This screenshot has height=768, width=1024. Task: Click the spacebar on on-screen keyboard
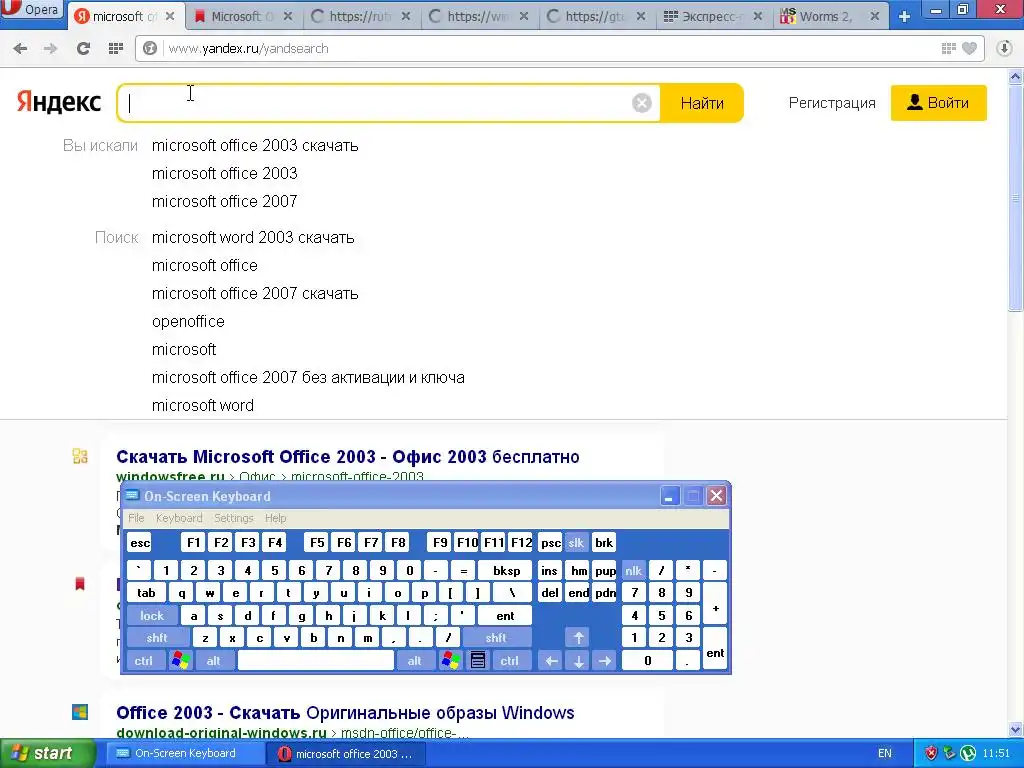315,661
